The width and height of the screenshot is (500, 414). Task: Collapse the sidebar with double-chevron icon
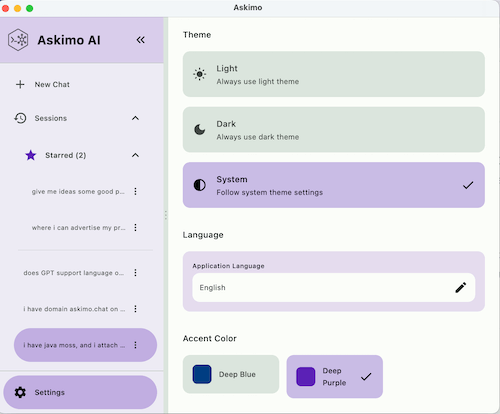(141, 40)
